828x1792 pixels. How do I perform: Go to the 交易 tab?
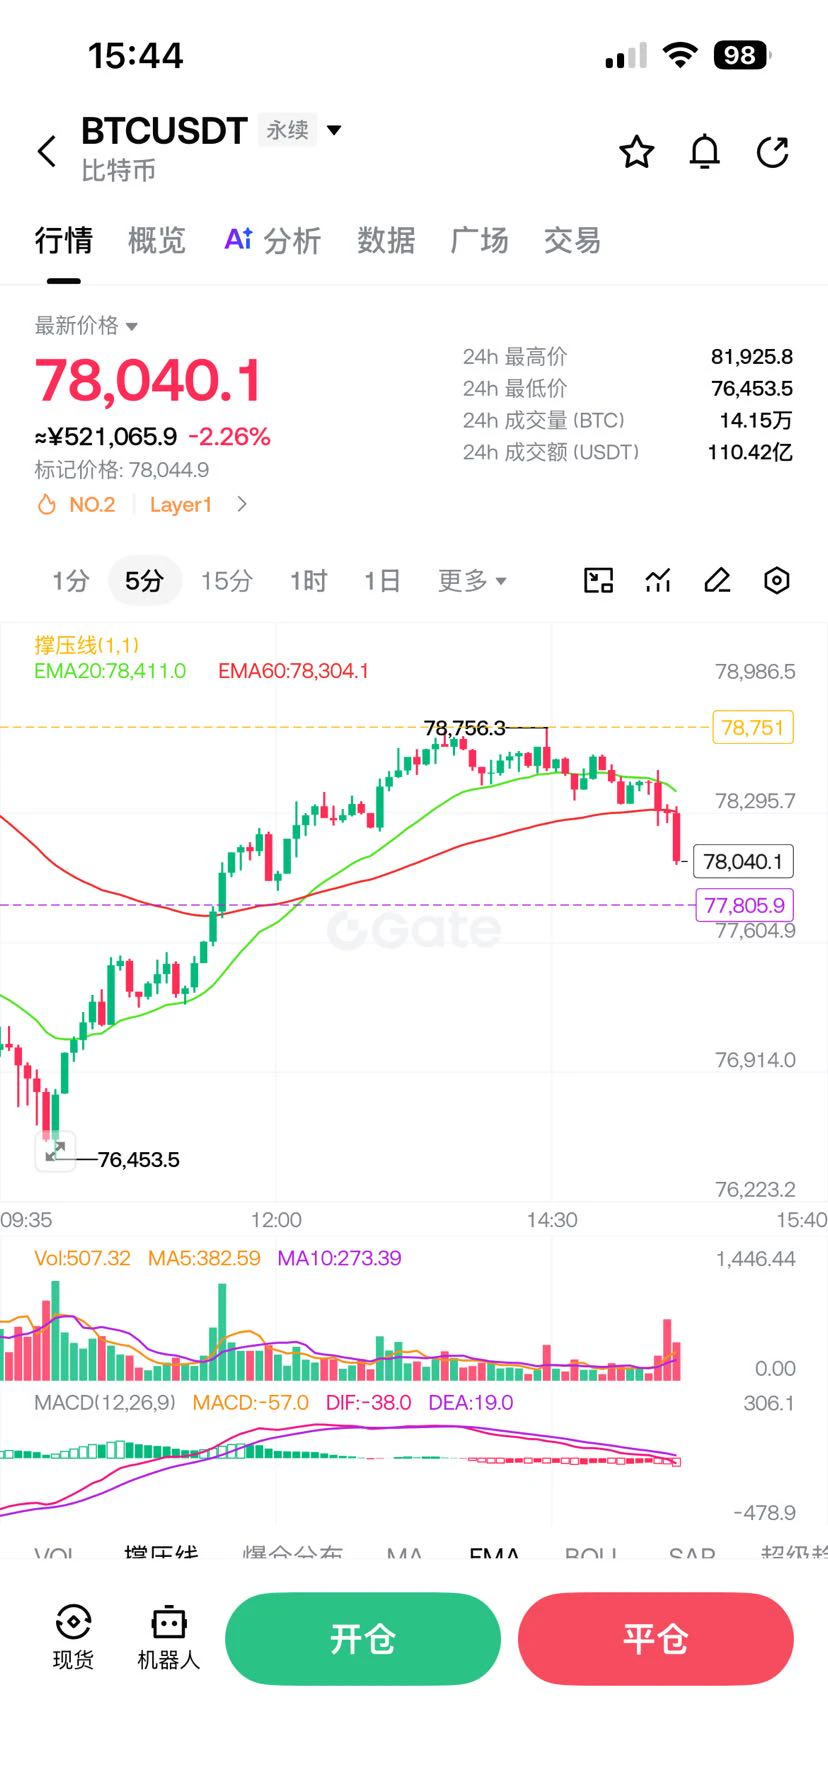pos(572,240)
